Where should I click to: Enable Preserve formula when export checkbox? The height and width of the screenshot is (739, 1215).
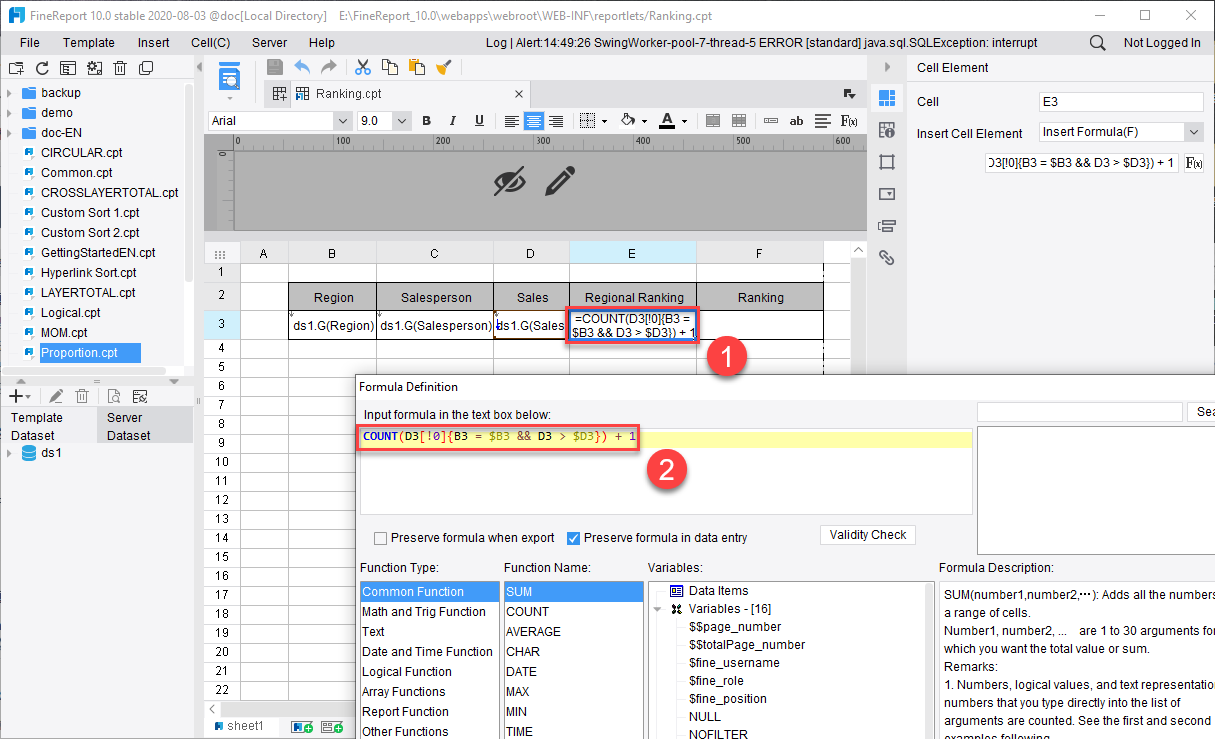tap(381, 538)
